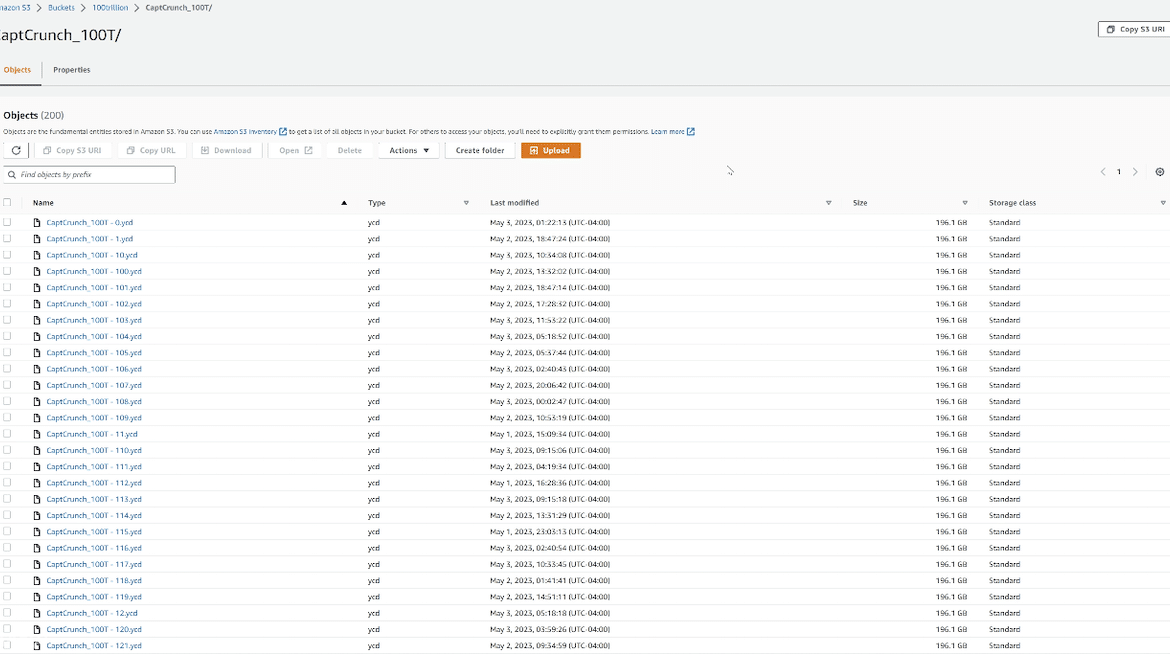The image size is (1170, 654).
Task: Sort by the Type column arrow
Action: click(466, 203)
